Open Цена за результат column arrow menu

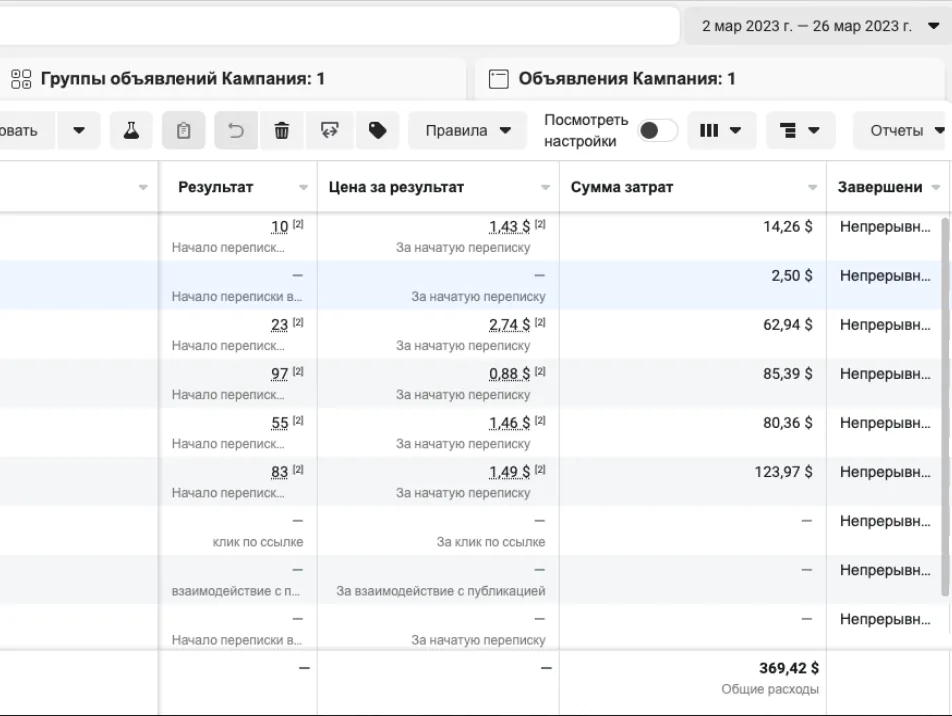coord(545,187)
